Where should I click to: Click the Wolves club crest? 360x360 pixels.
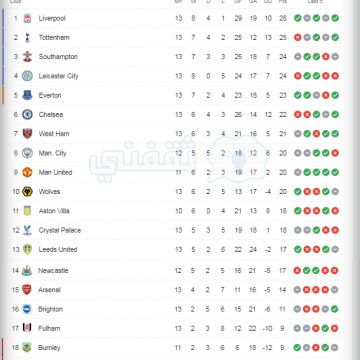[27, 192]
